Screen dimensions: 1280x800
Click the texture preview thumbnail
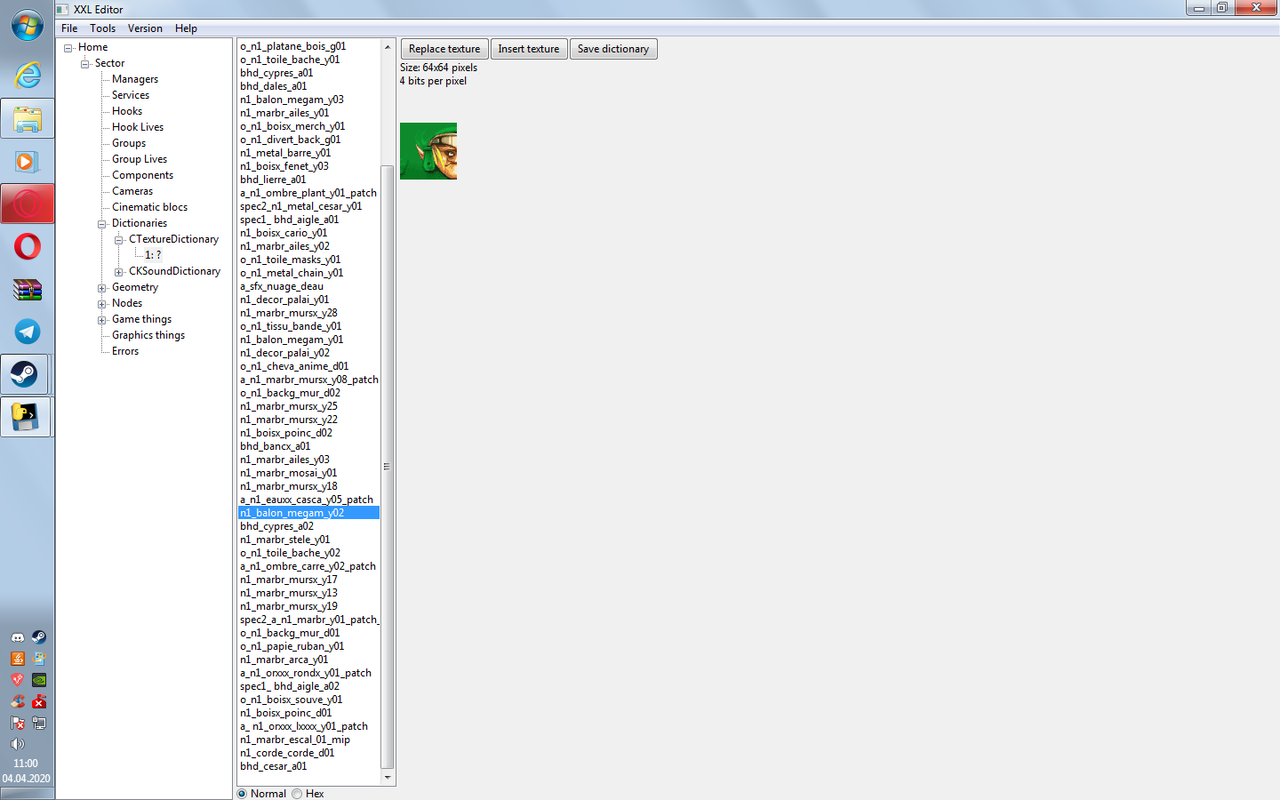(x=428, y=151)
